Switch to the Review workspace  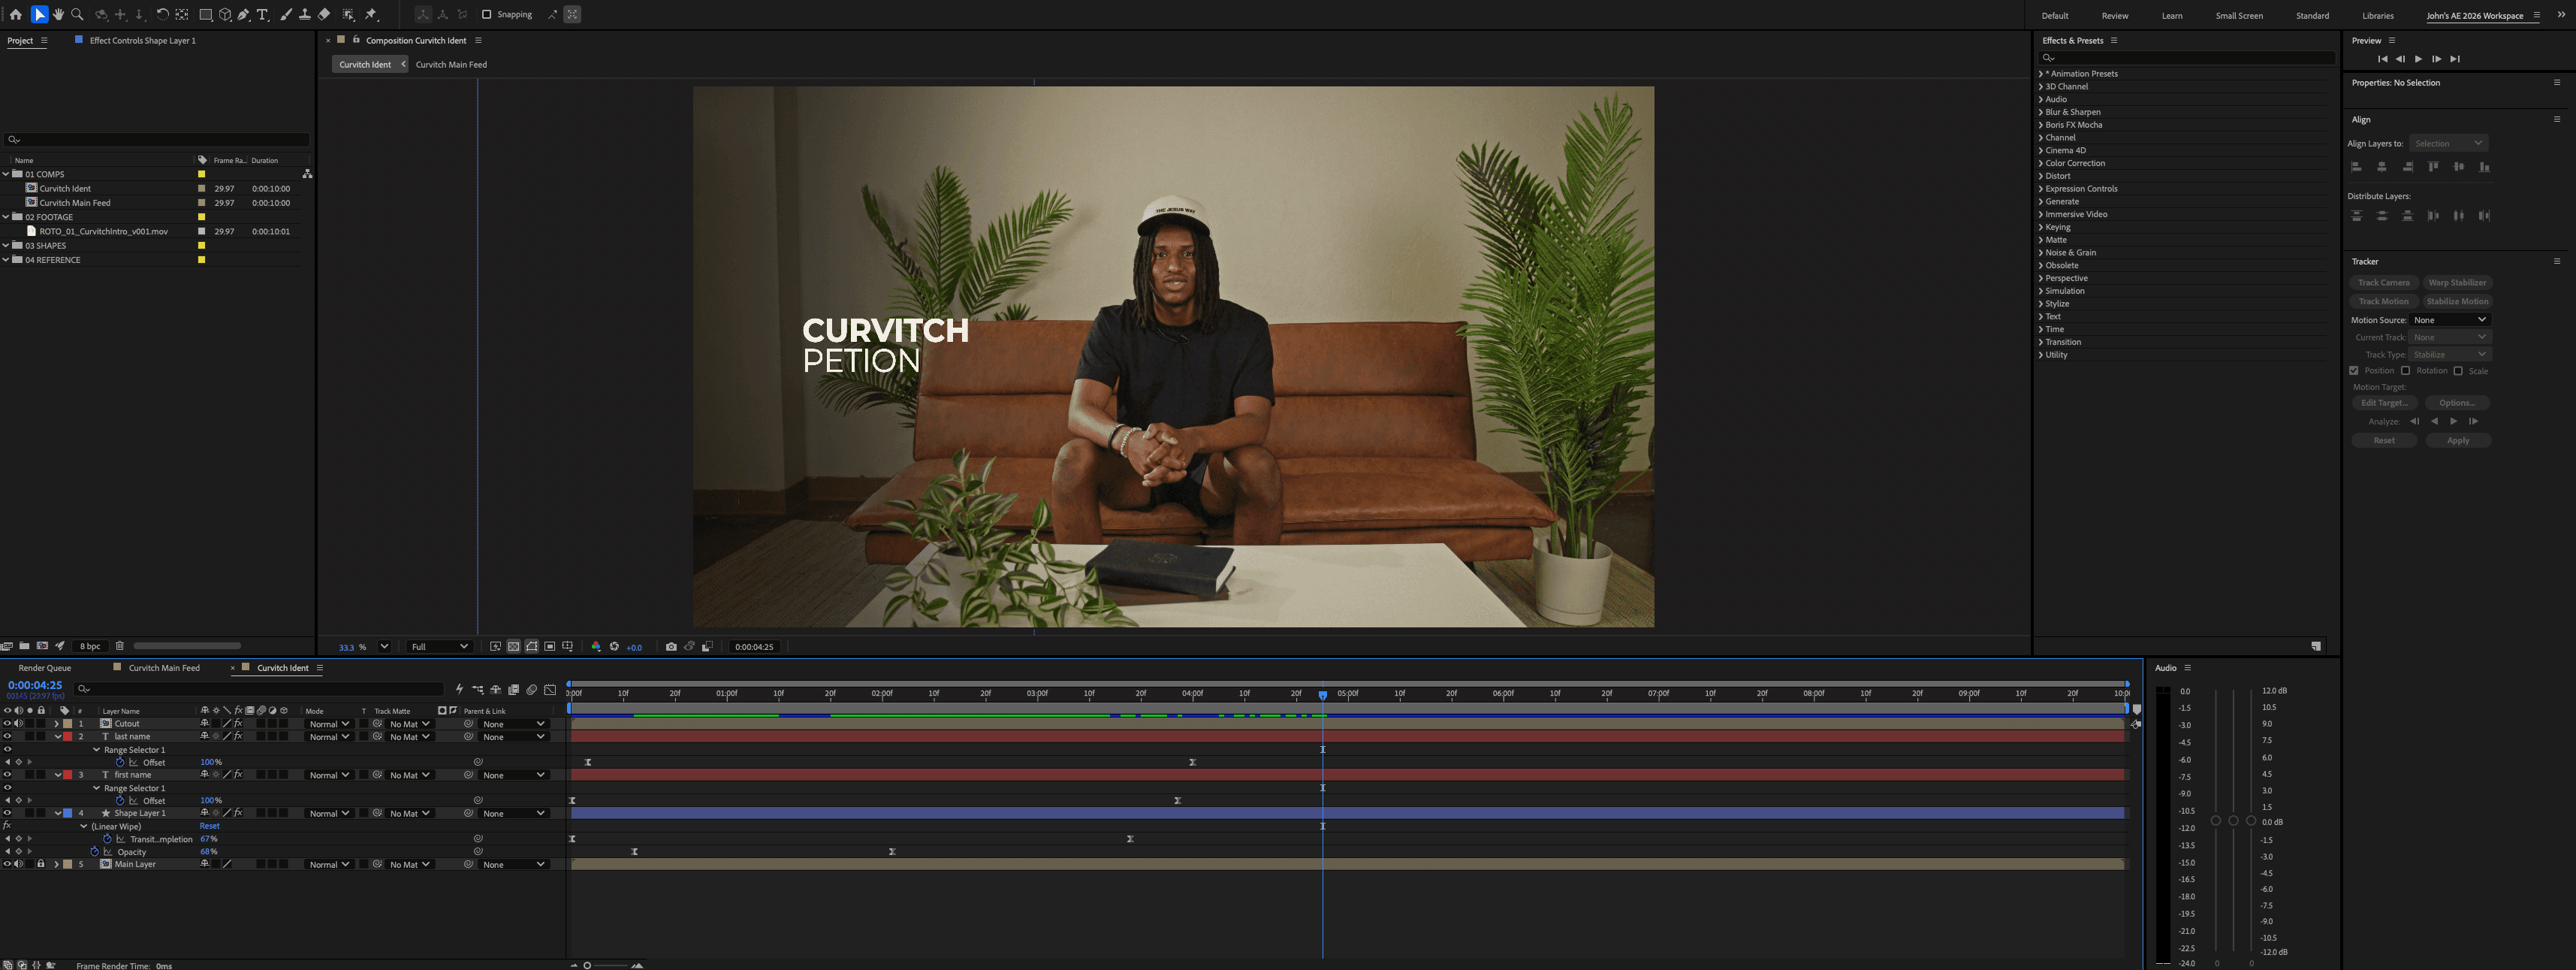(2115, 16)
